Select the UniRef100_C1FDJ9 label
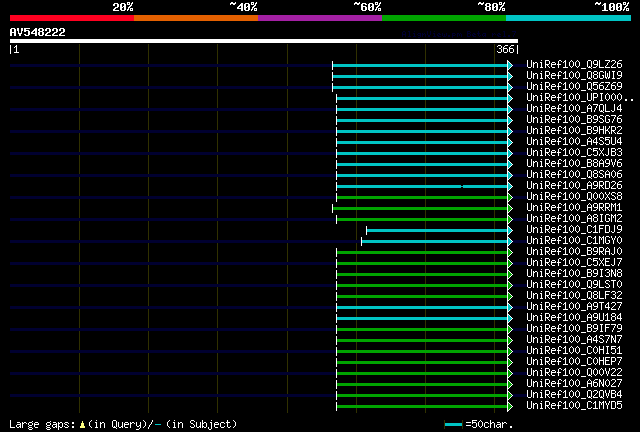The image size is (640, 432). coord(574,229)
